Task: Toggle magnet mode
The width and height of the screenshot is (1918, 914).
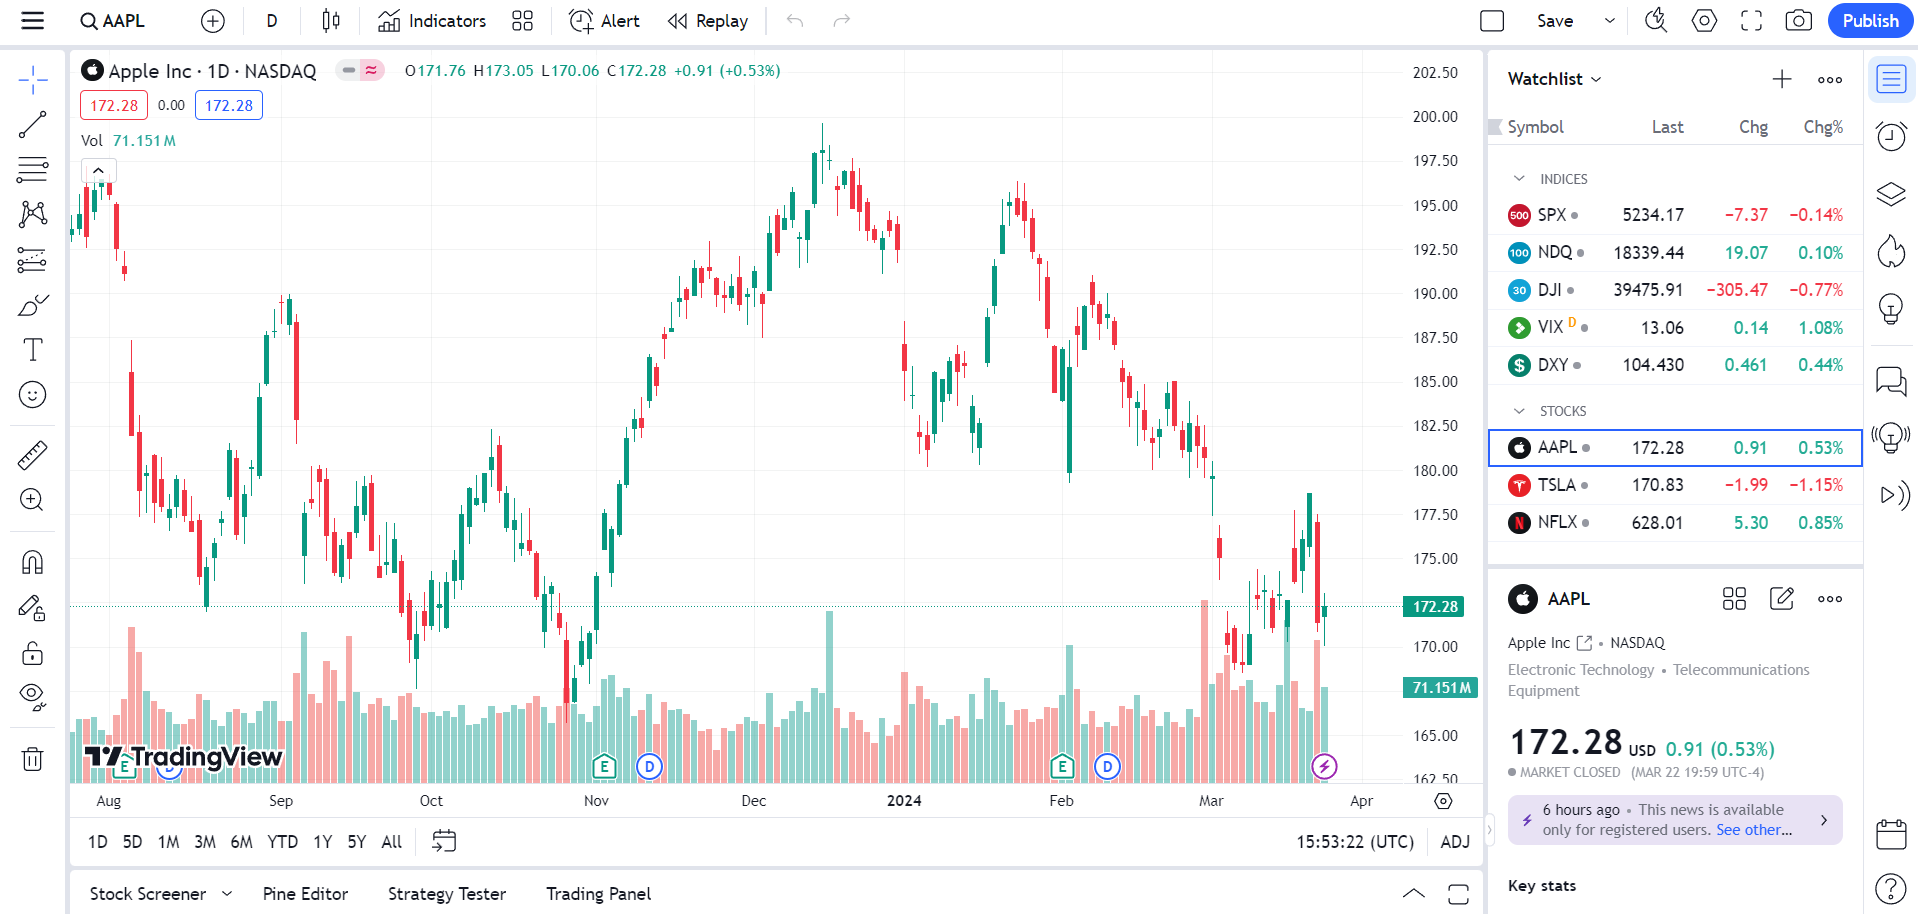Action: click(33, 562)
